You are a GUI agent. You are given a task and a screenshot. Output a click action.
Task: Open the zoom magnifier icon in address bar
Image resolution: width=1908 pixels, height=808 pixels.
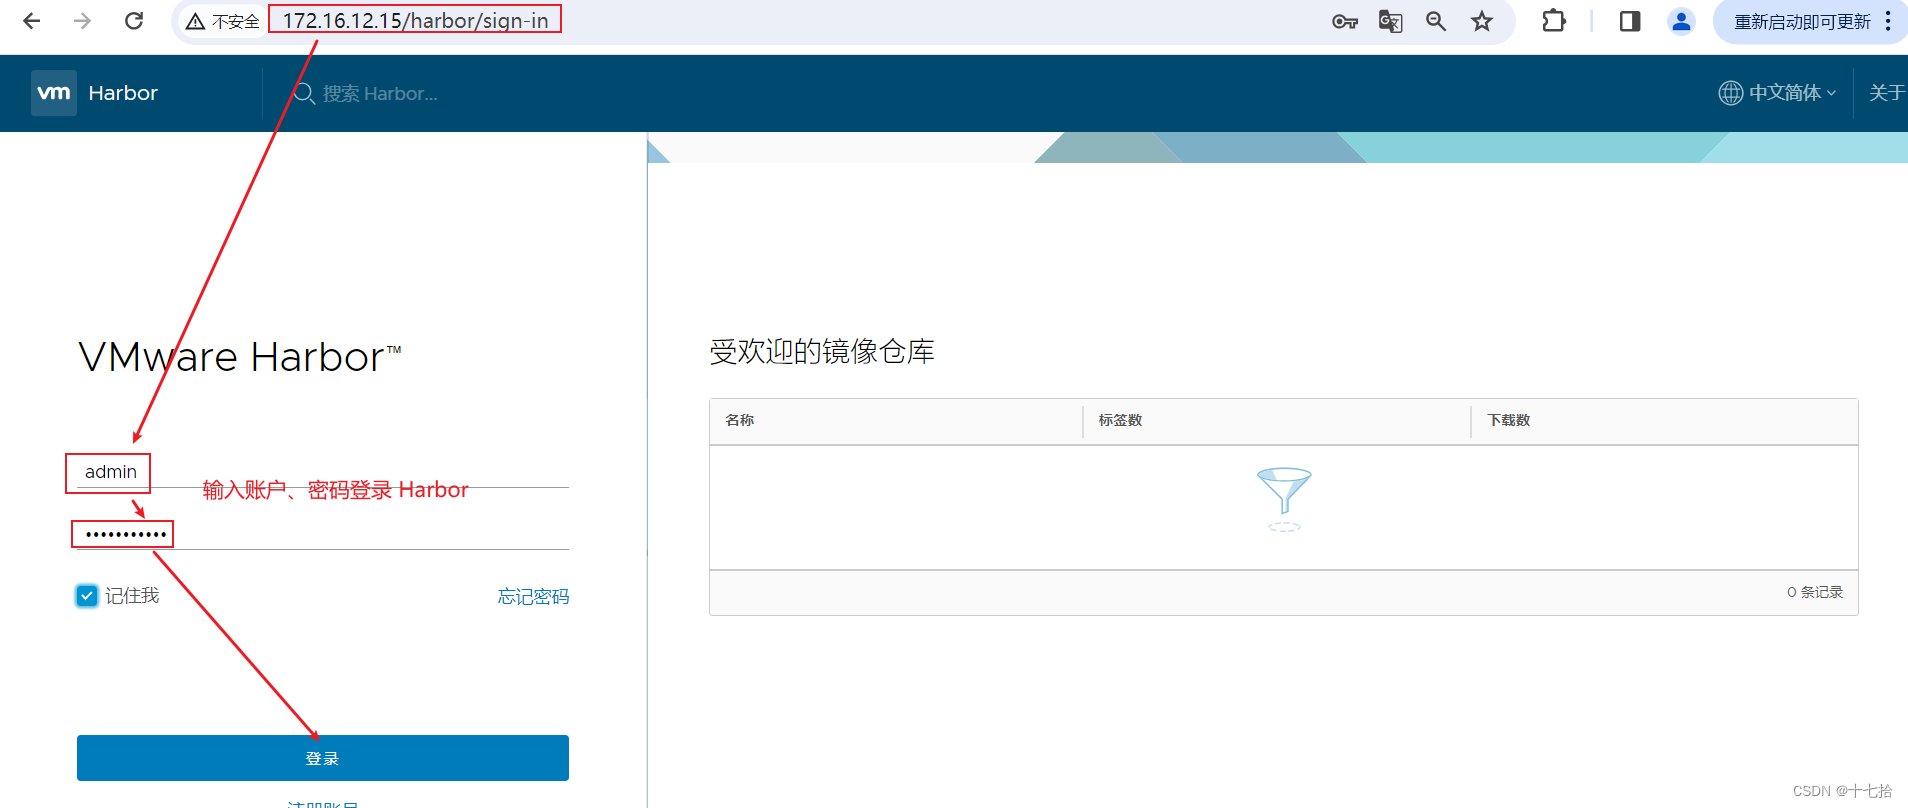coord(1436,21)
